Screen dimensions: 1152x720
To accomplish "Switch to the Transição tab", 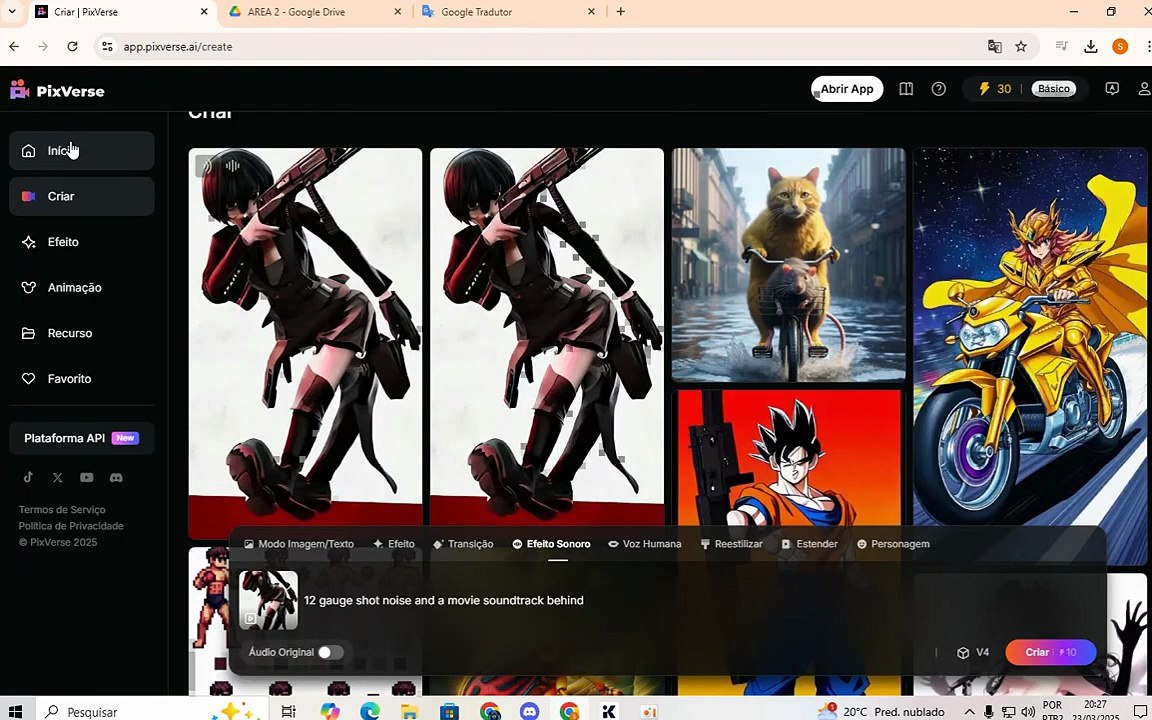I will 464,544.
